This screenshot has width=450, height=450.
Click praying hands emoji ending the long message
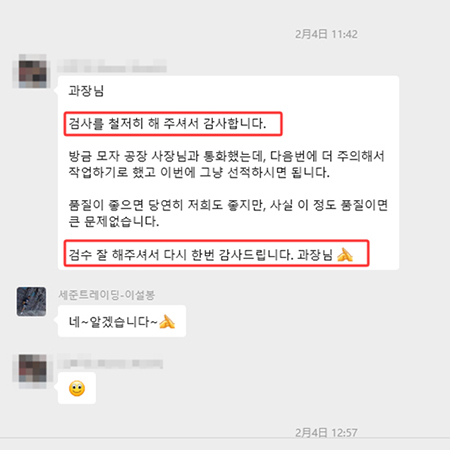click(345, 255)
